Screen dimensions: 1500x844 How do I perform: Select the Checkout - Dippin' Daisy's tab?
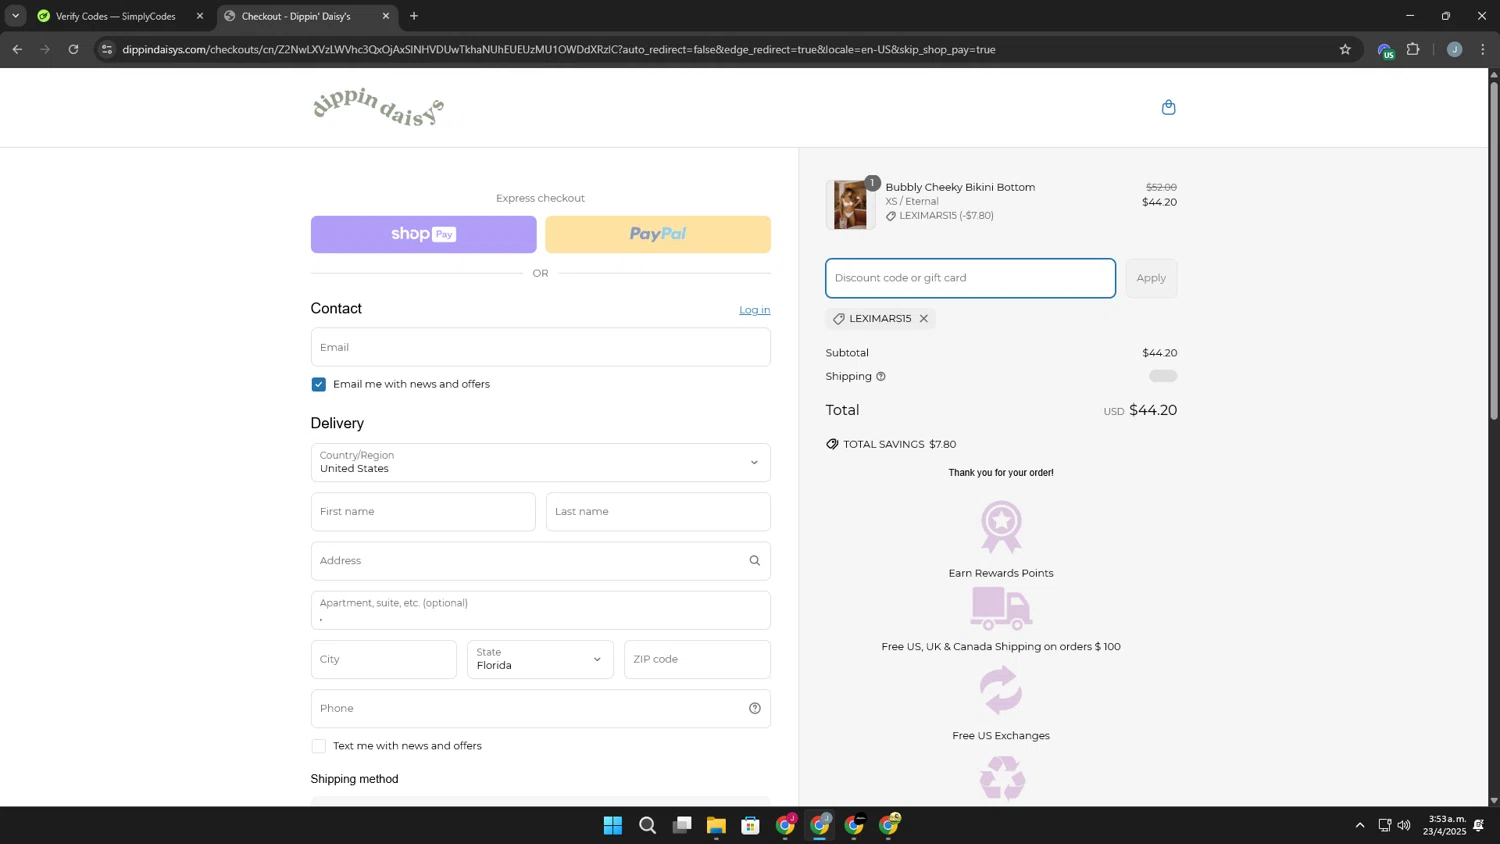point(307,16)
